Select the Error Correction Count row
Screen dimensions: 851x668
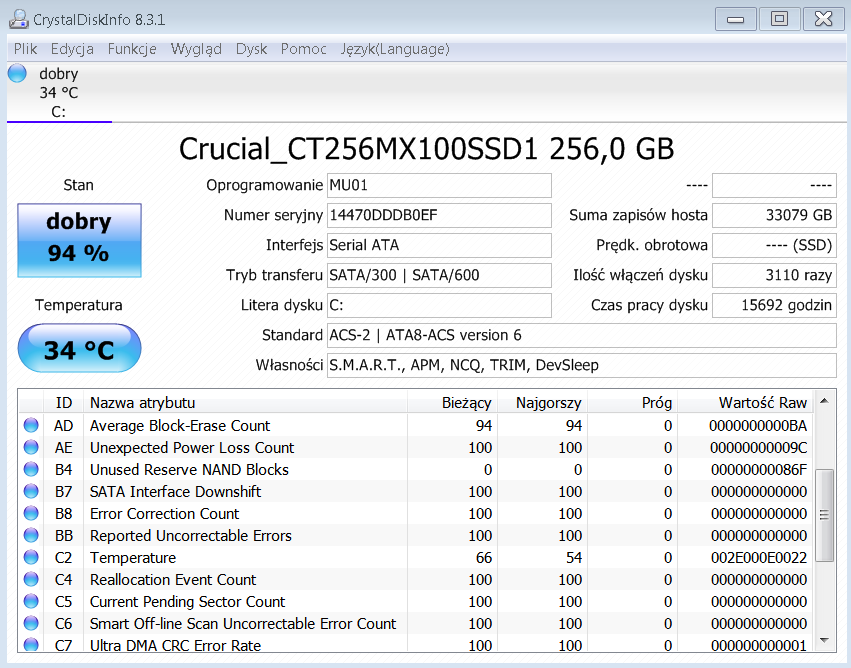(417, 513)
